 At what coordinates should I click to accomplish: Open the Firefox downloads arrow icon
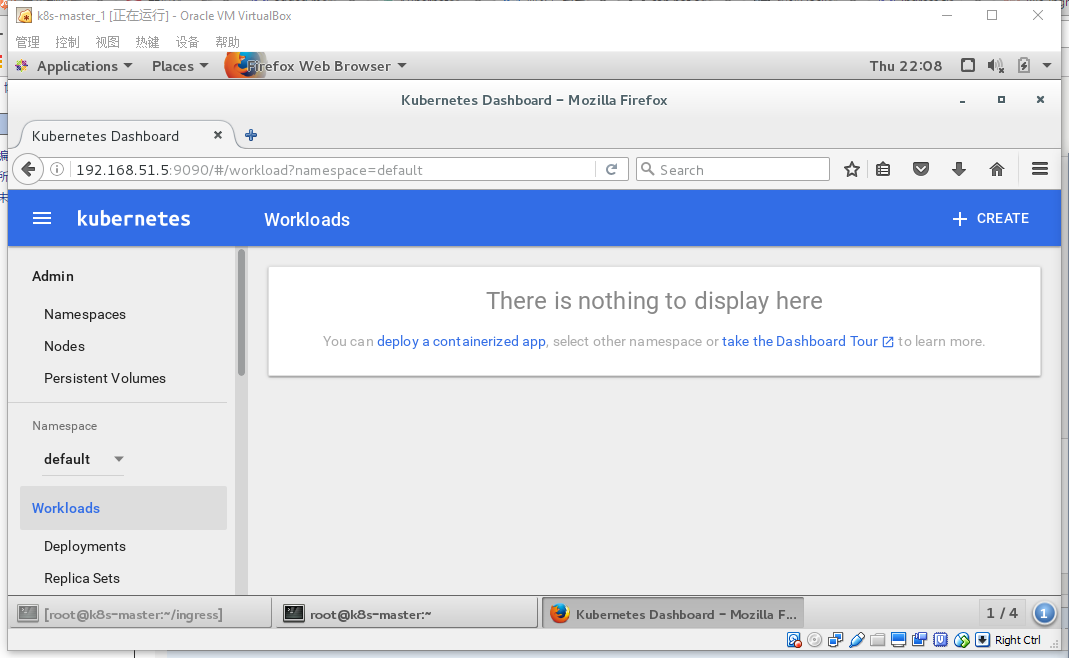pyautogui.click(x=959, y=170)
